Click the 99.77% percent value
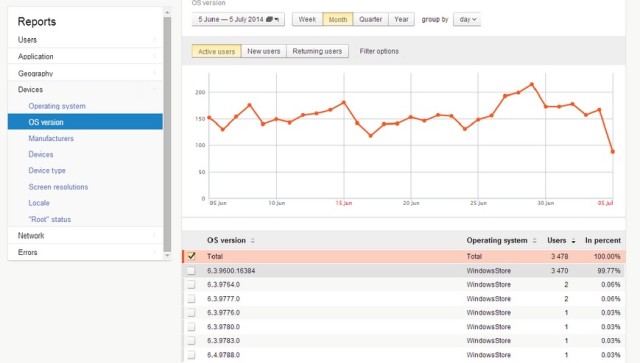The width and height of the screenshot is (640, 363). pos(609,271)
